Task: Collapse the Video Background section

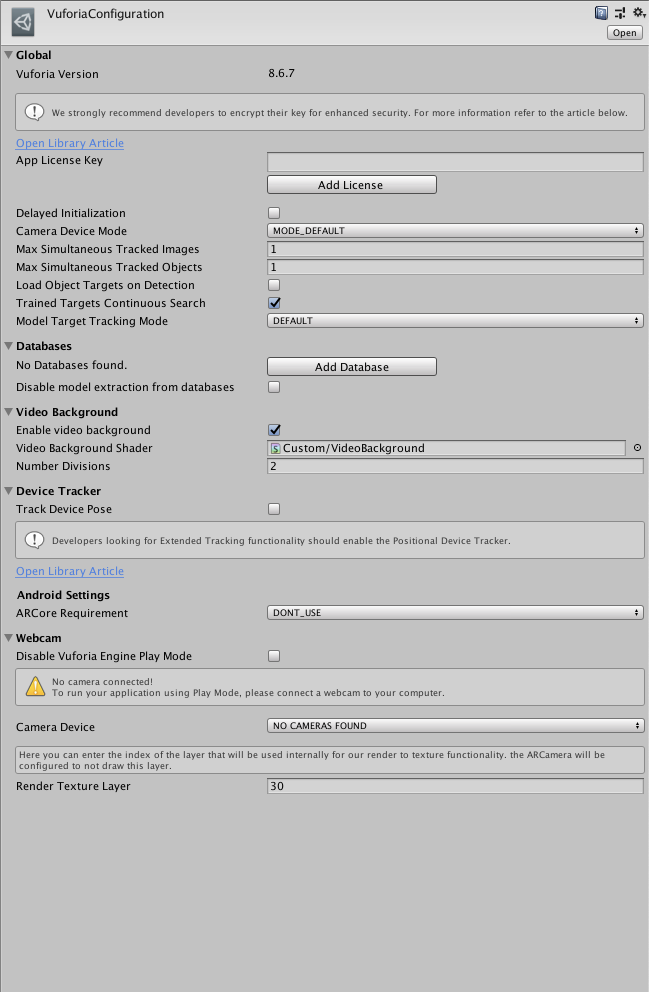Action: 9,412
